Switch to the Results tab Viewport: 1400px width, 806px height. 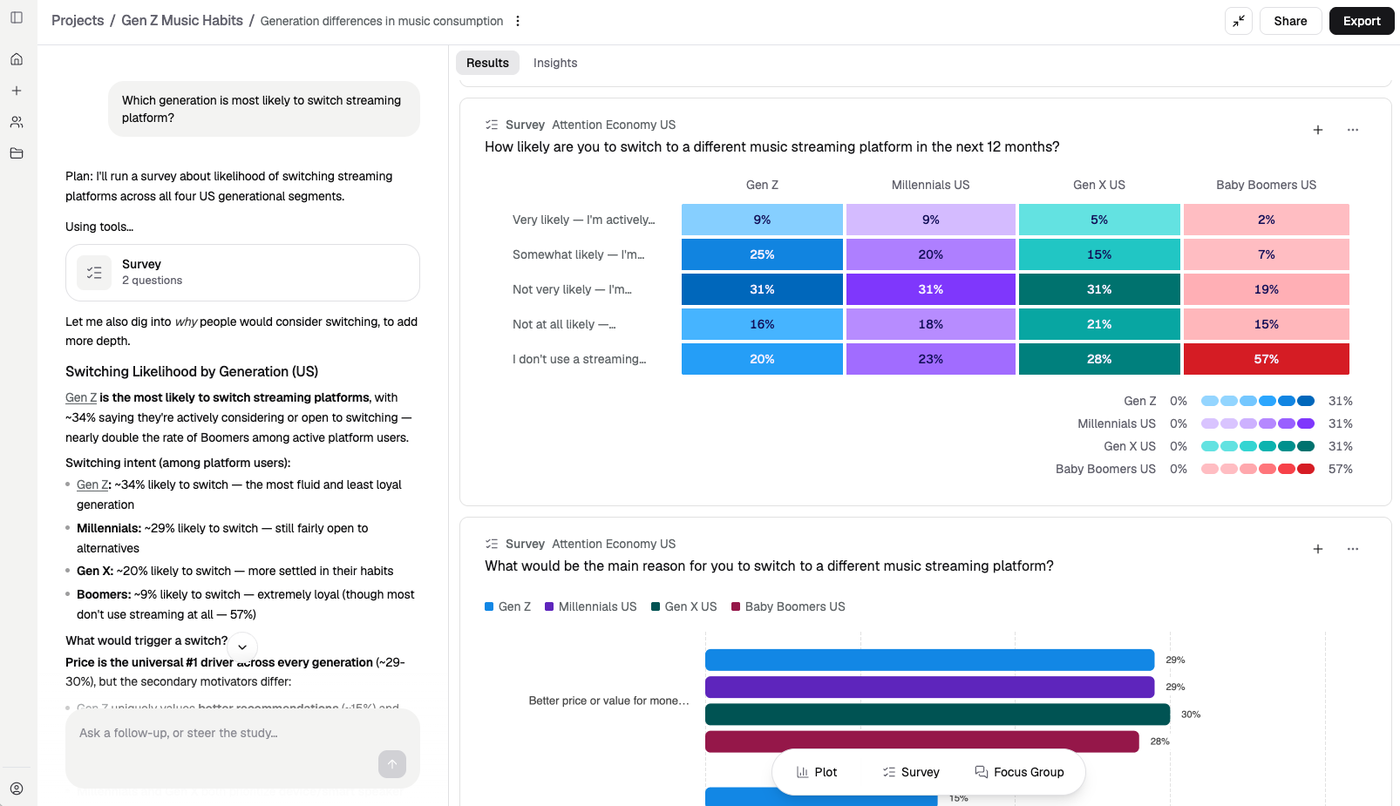487,63
